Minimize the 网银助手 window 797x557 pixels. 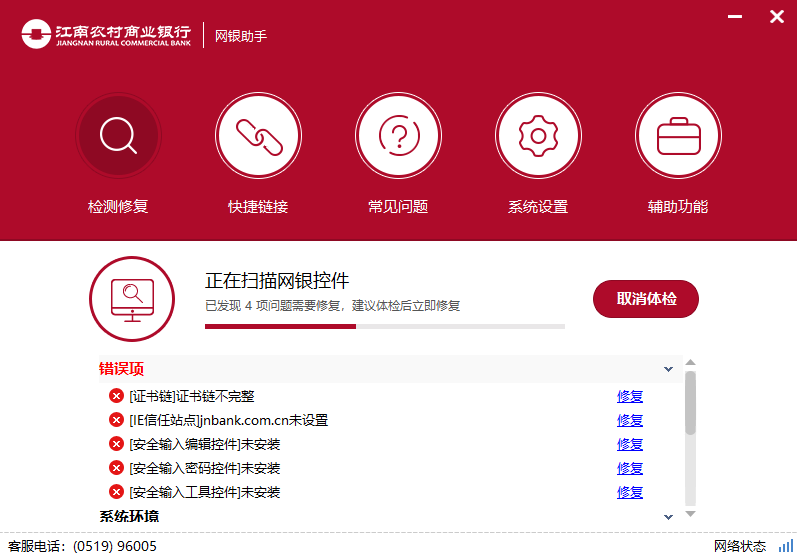[734, 17]
